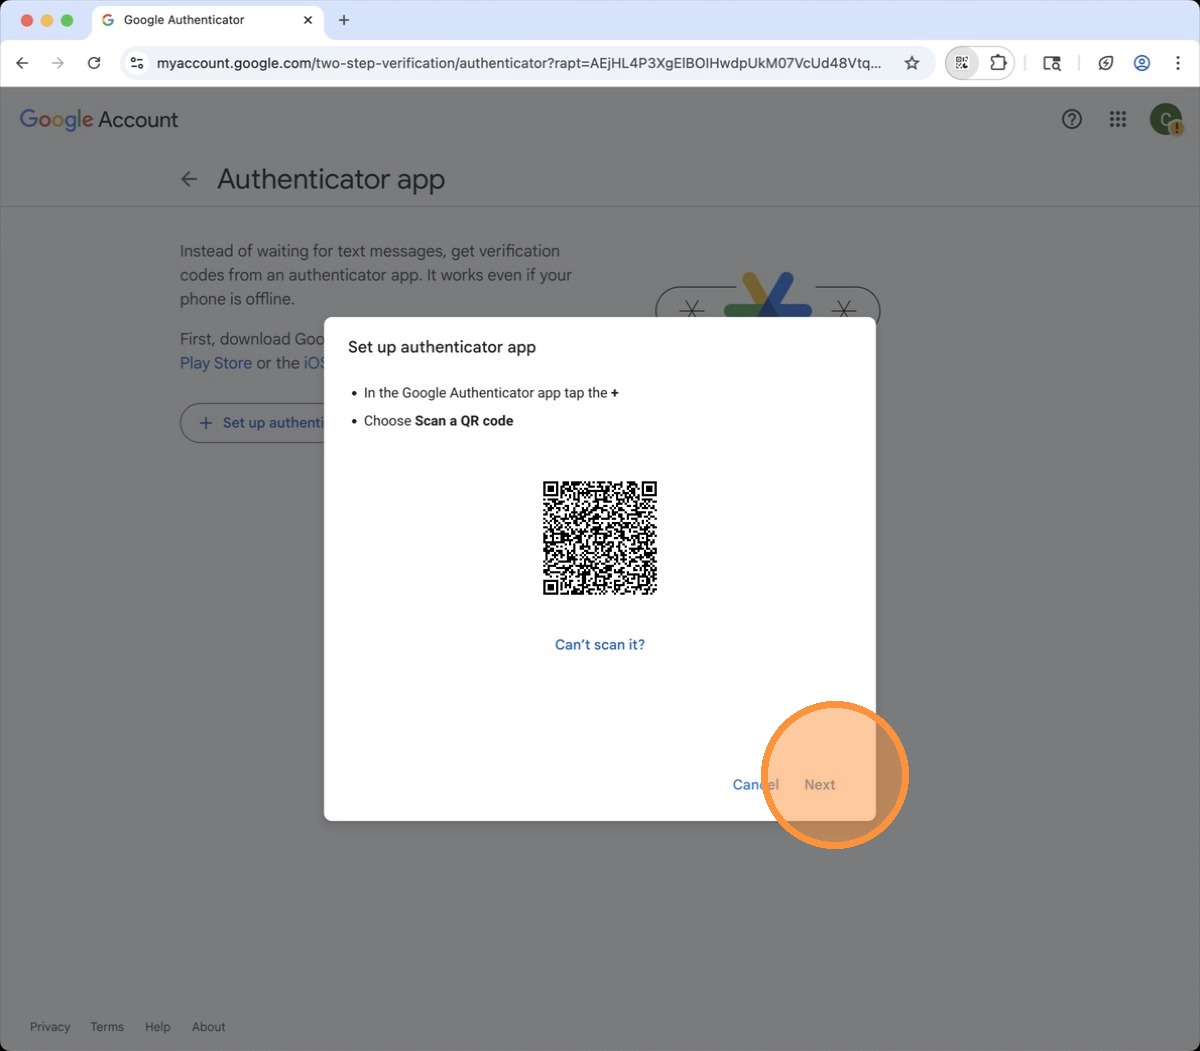Open Google Account avatar
This screenshot has width=1200, height=1051.
1165,119
